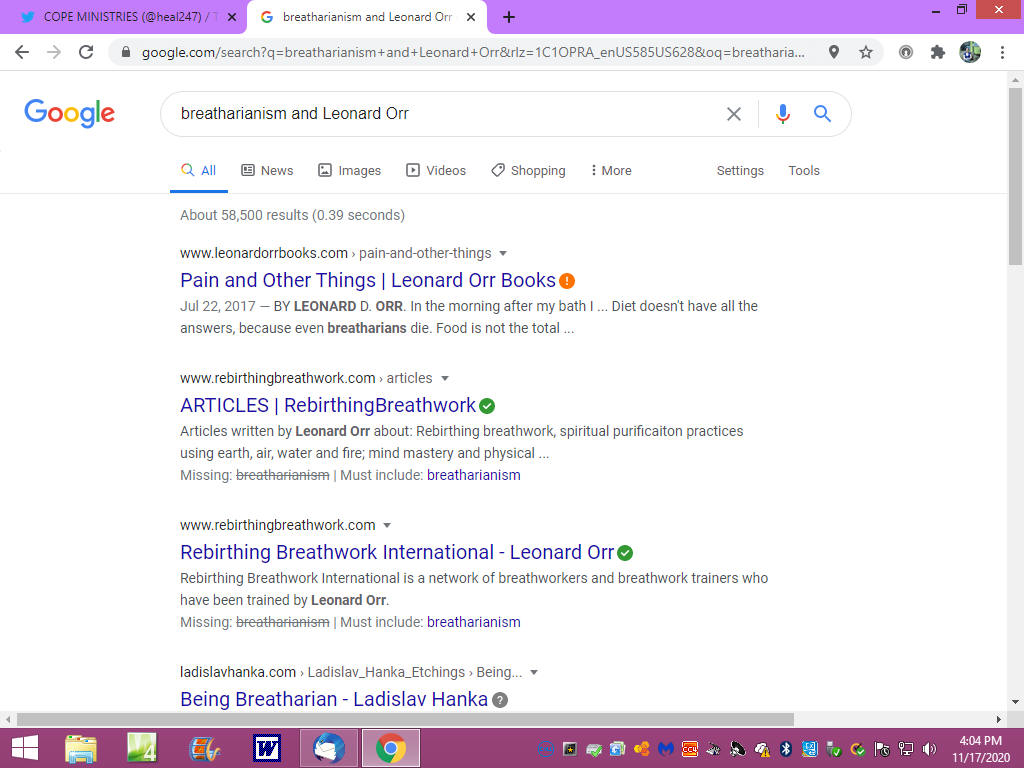Open the Chrome profile avatar
Image resolution: width=1024 pixels, height=768 pixels.
pyautogui.click(x=970, y=52)
